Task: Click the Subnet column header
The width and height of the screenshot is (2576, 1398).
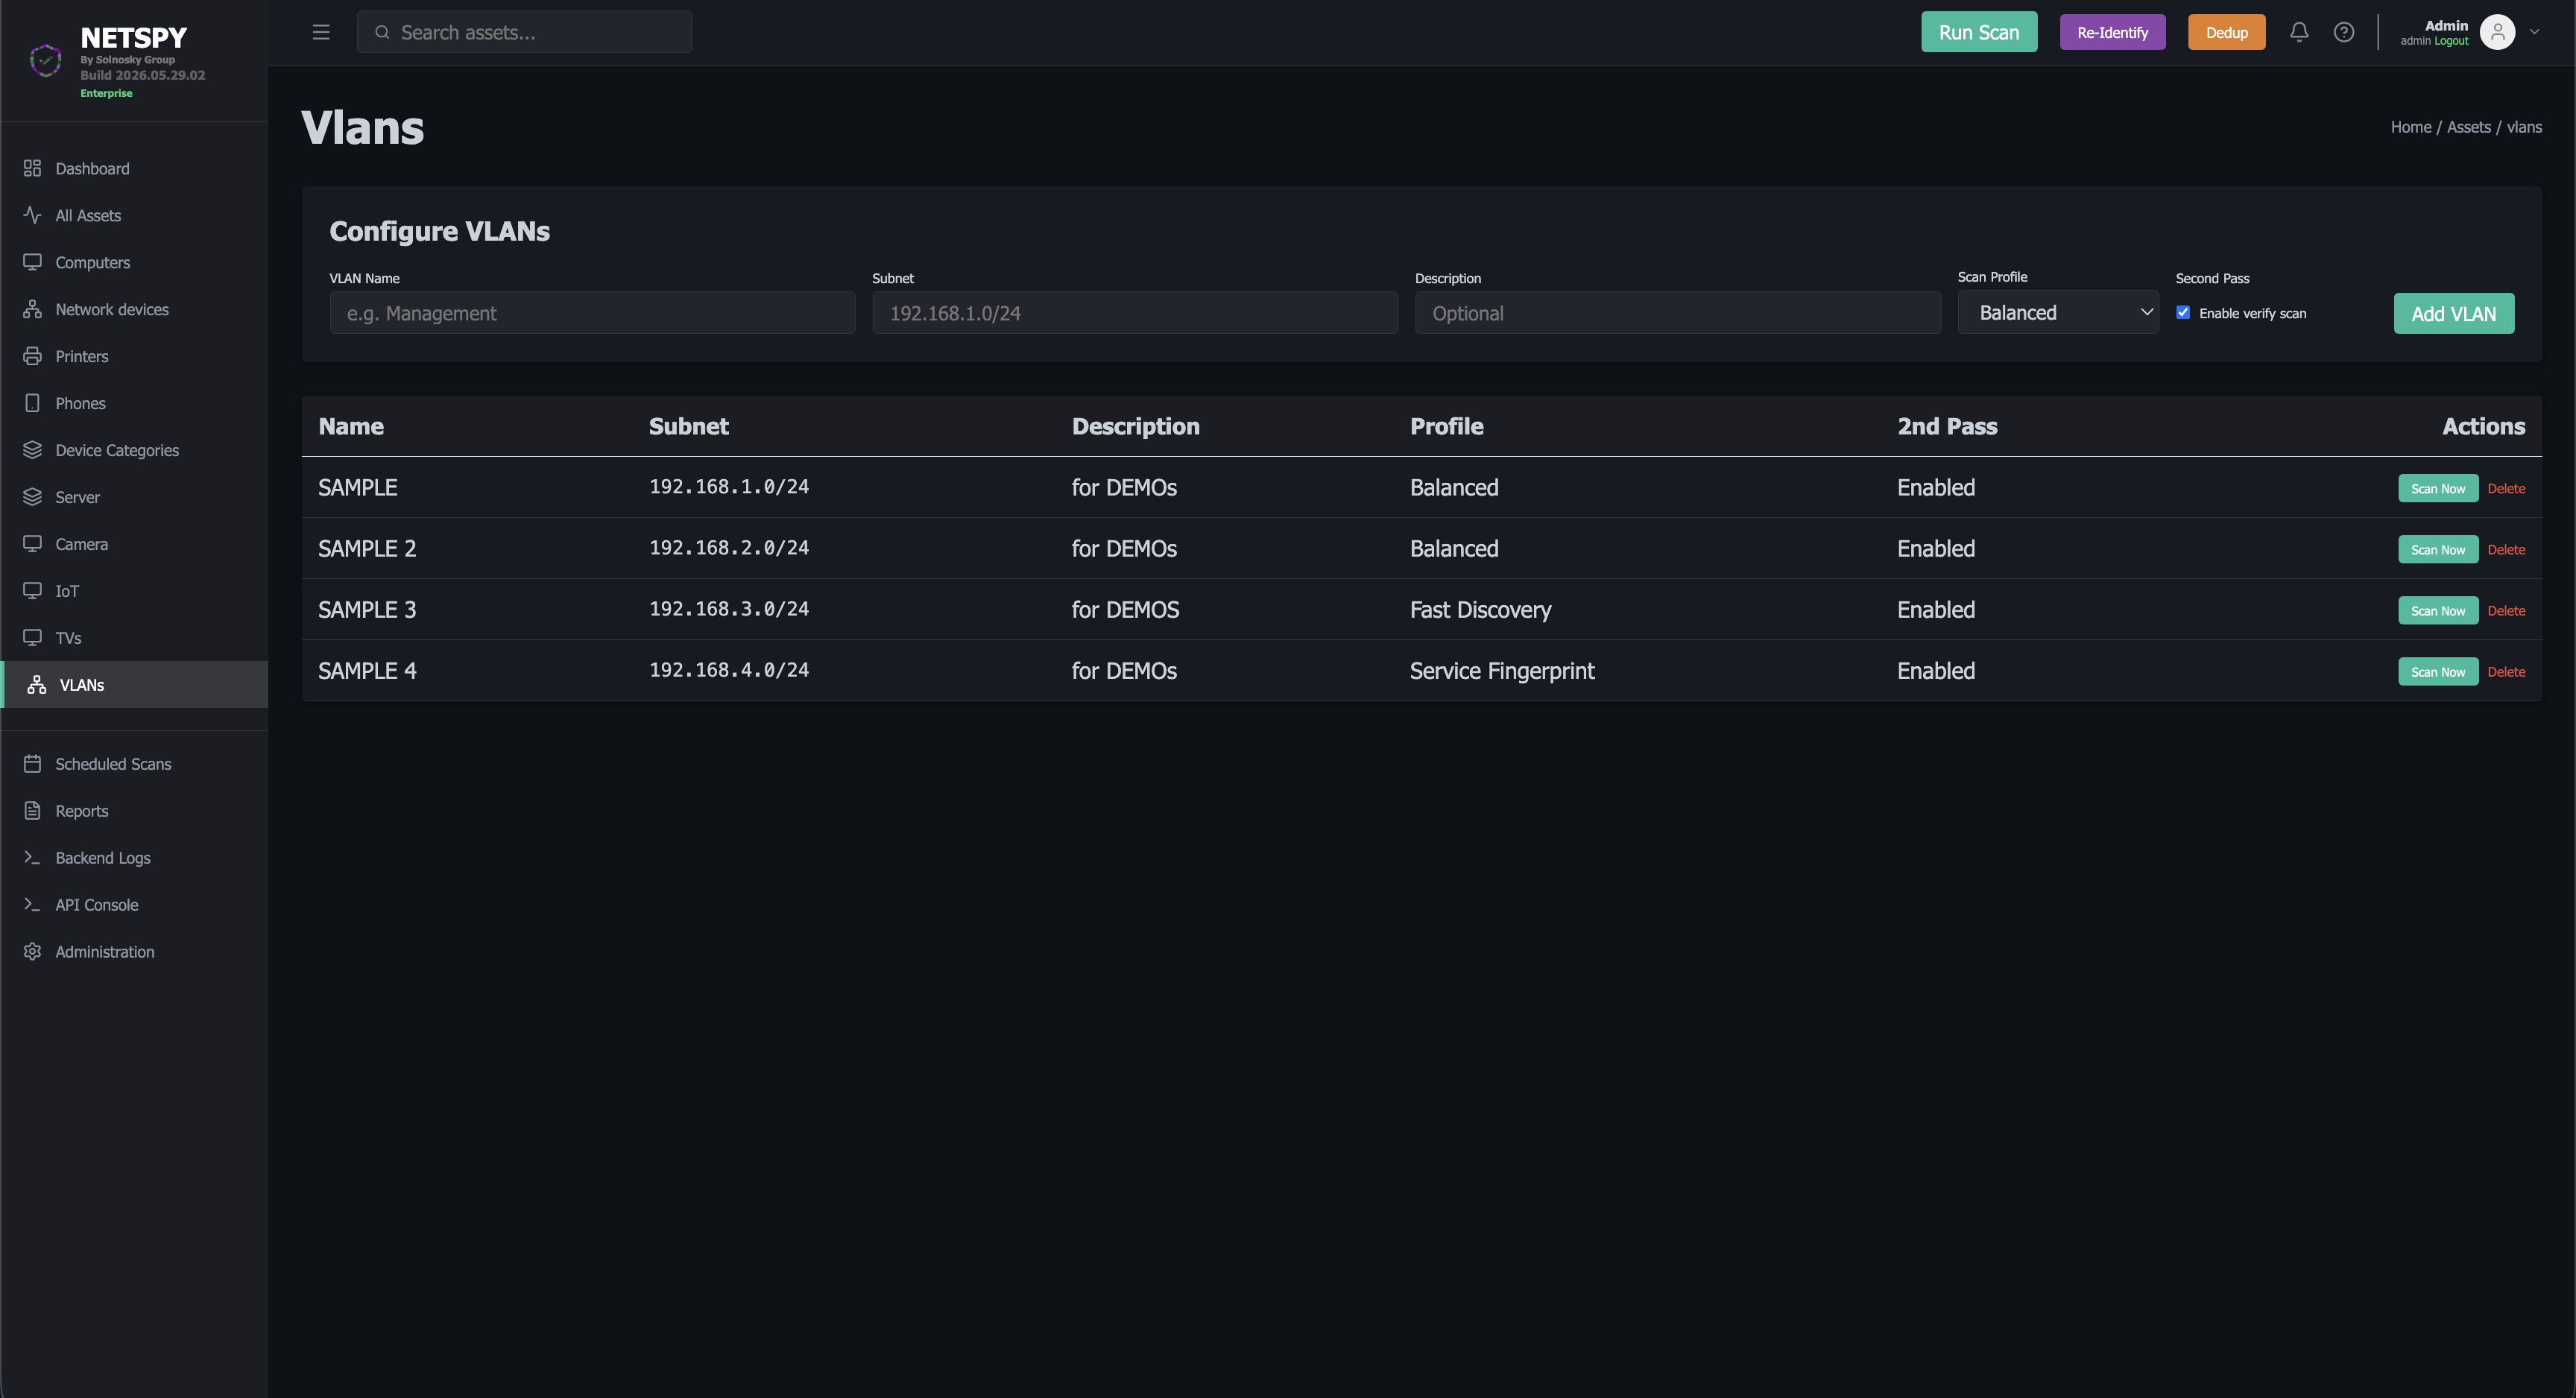Action: click(688, 426)
